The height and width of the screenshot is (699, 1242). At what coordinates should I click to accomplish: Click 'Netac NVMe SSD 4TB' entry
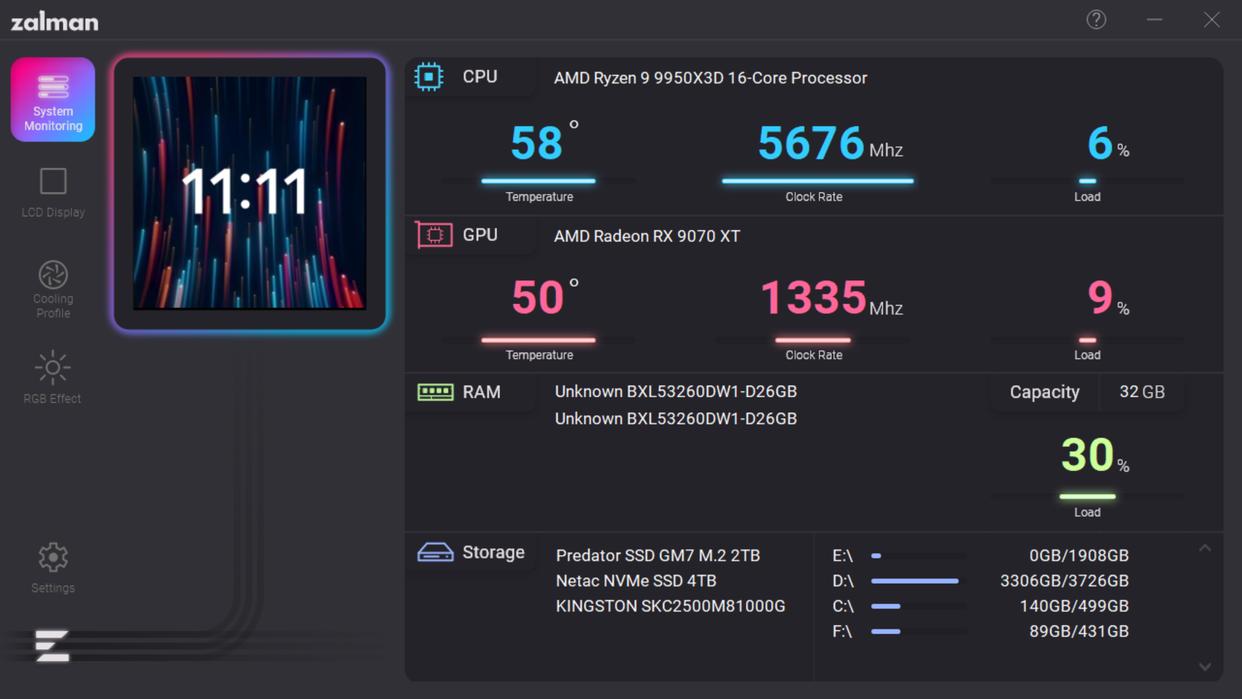point(636,581)
